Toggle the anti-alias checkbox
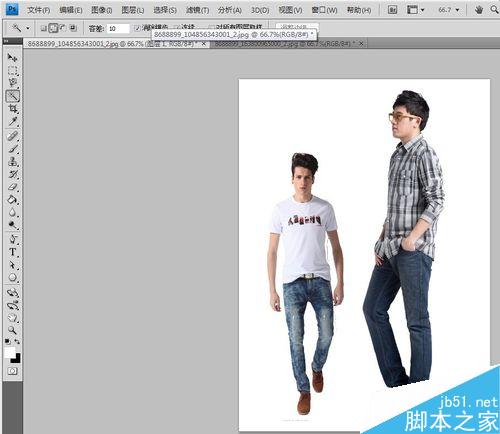The width and height of the screenshot is (500, 434). click(x=137, y=28)
